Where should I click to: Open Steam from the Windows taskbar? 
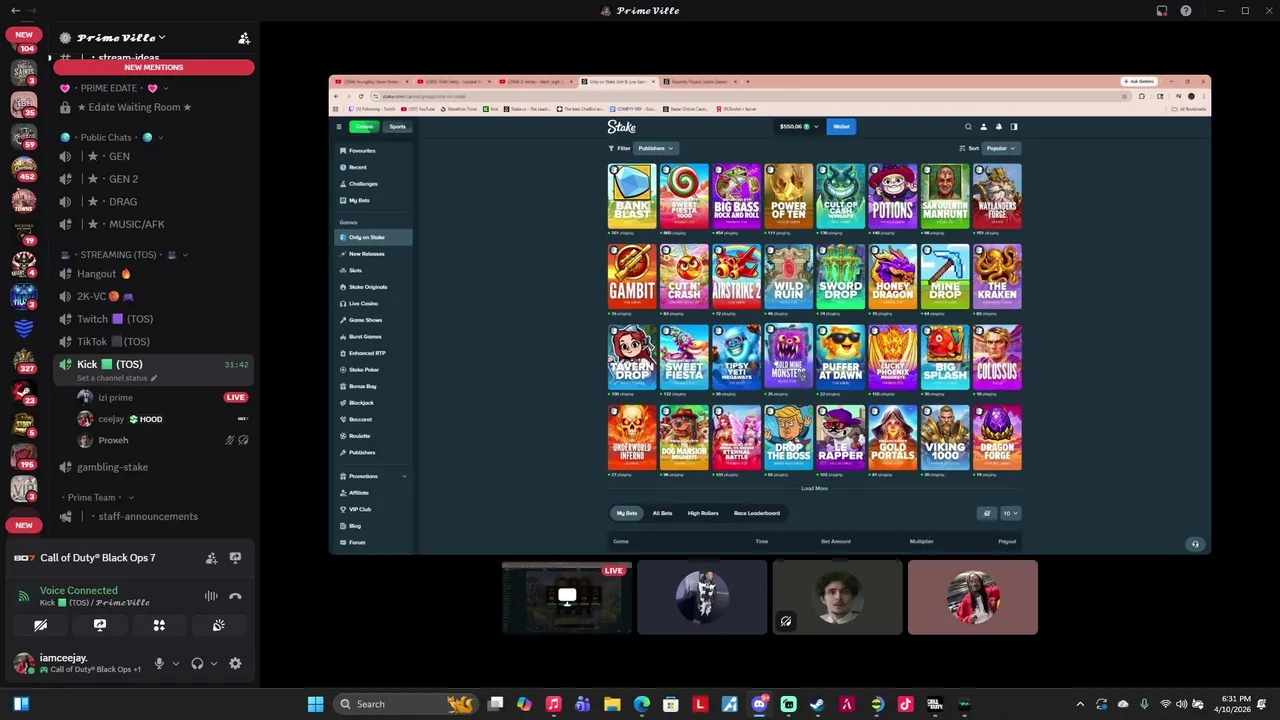817,704
